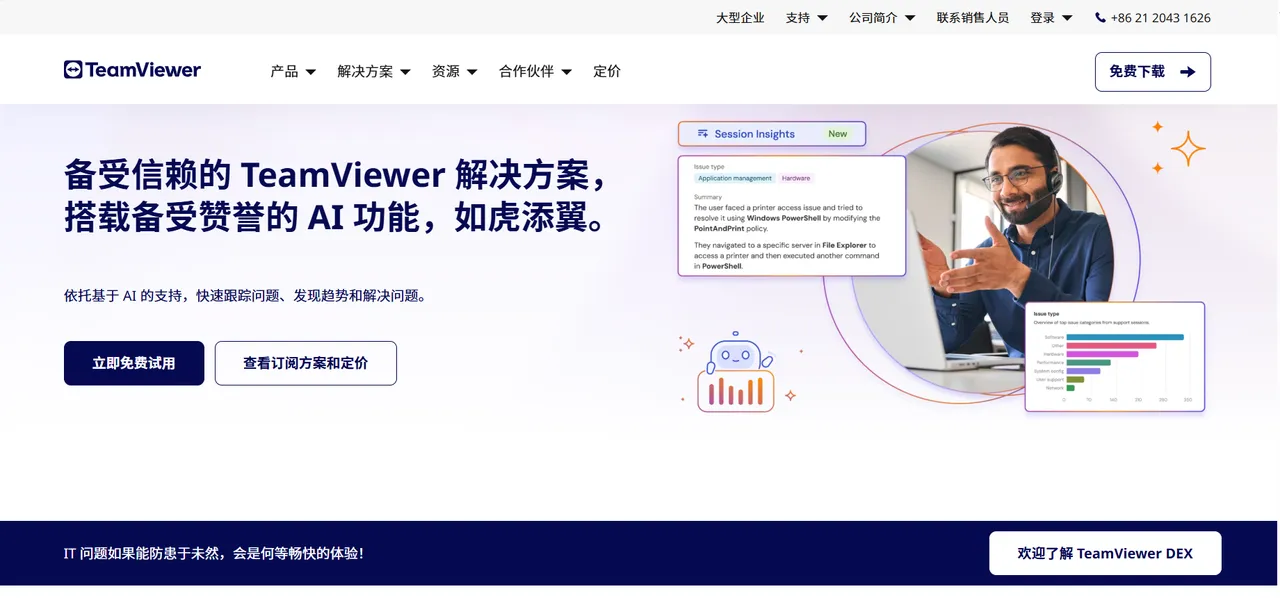Expand the 产品 dropdown arrow

click(311, 72)
